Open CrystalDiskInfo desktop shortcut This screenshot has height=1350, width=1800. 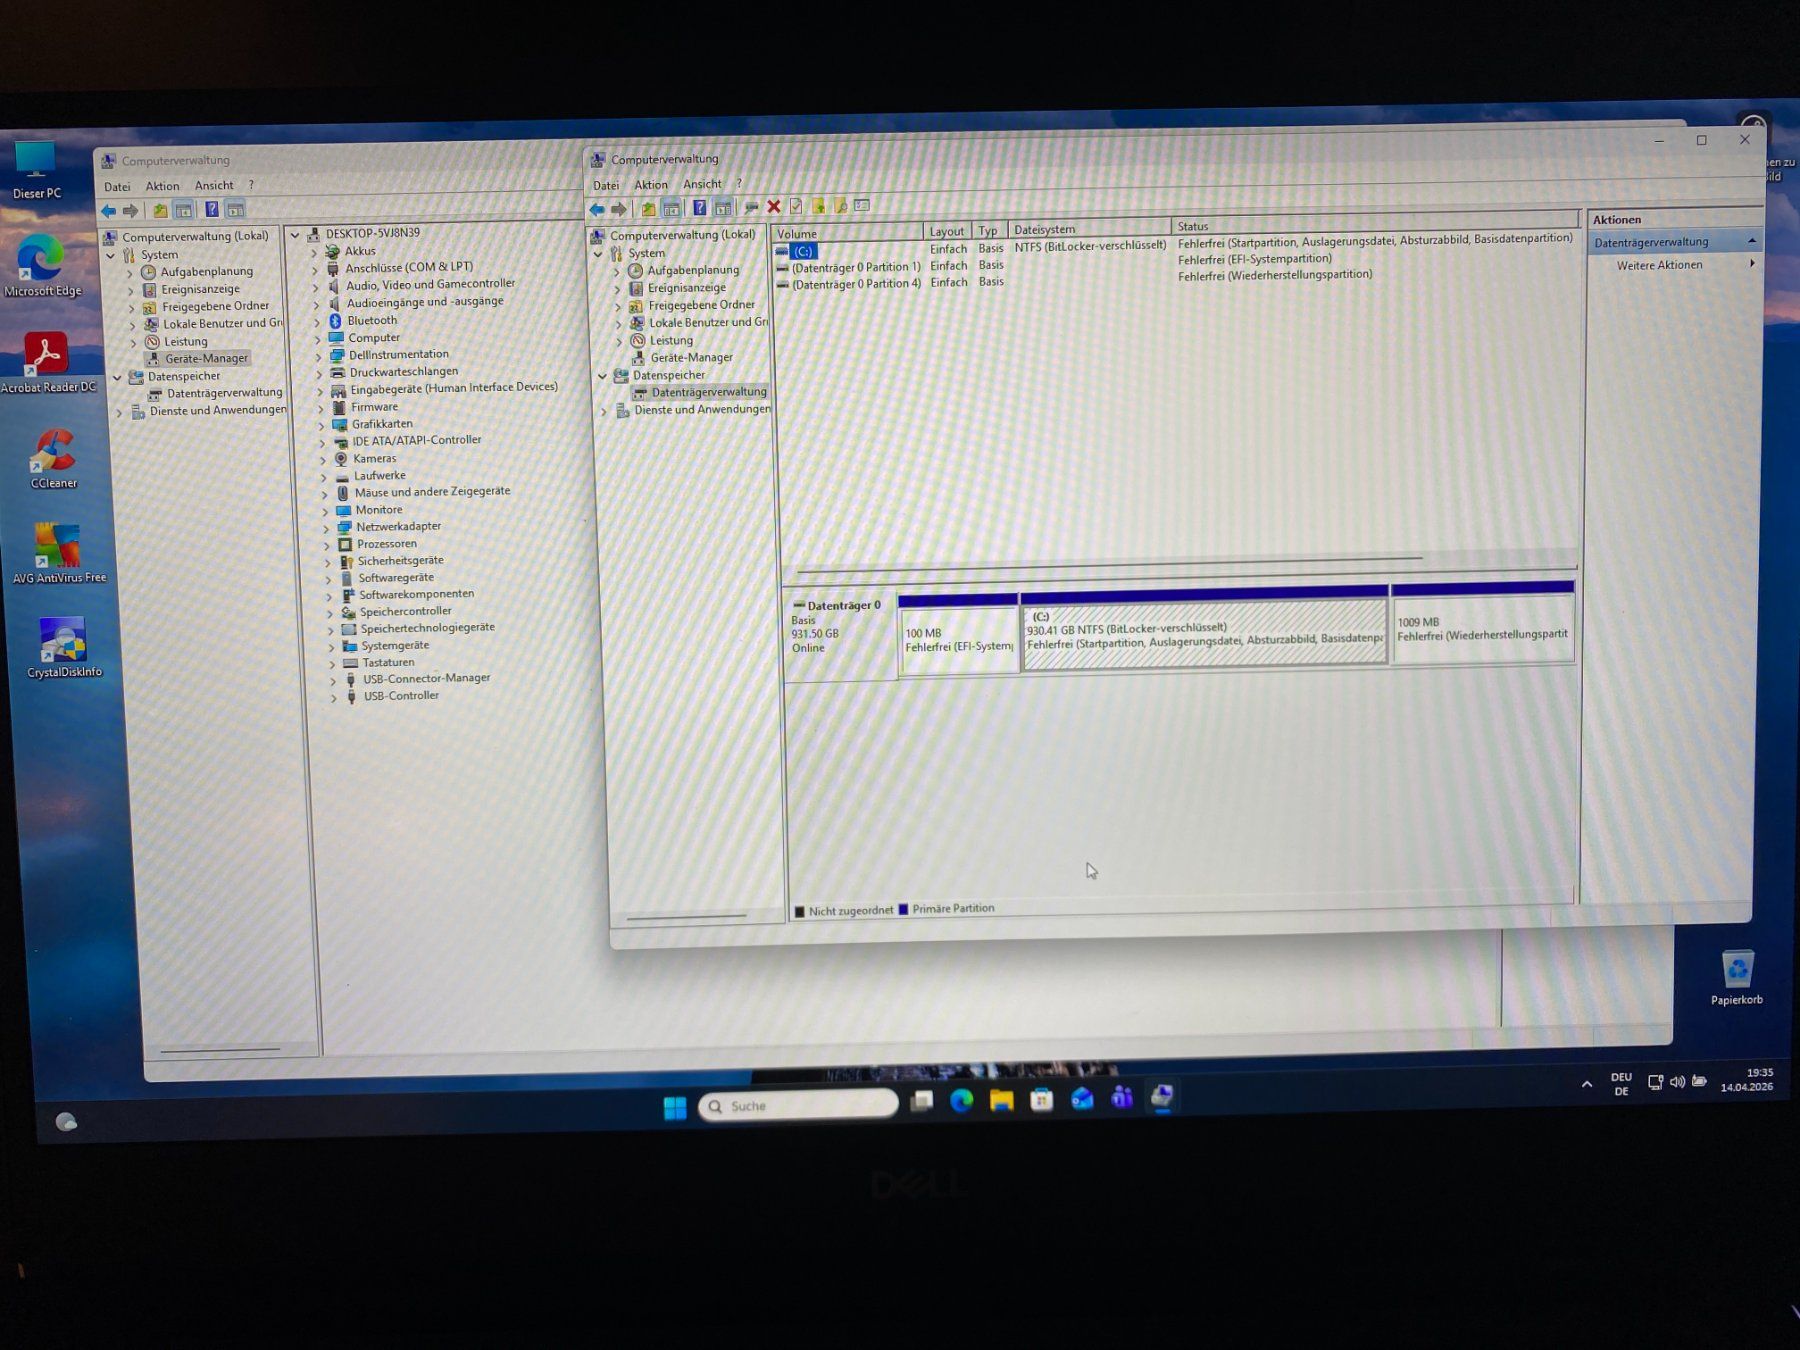pyautogui.click(x=63, y=648)
